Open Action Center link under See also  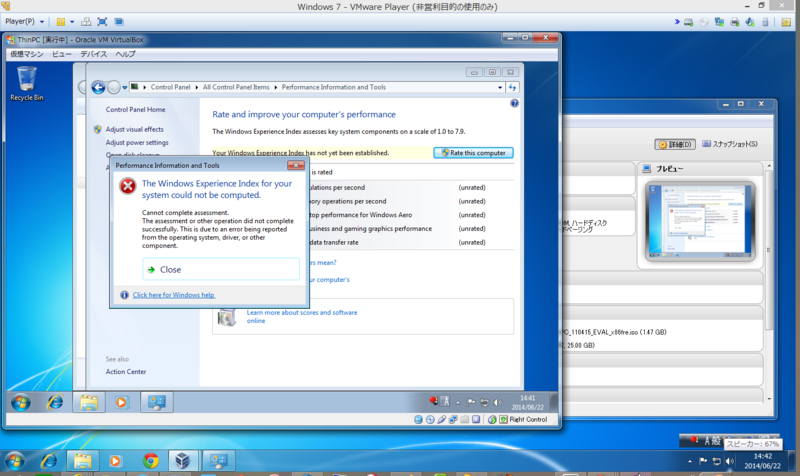pyautogui.click(x=126, y=372)
